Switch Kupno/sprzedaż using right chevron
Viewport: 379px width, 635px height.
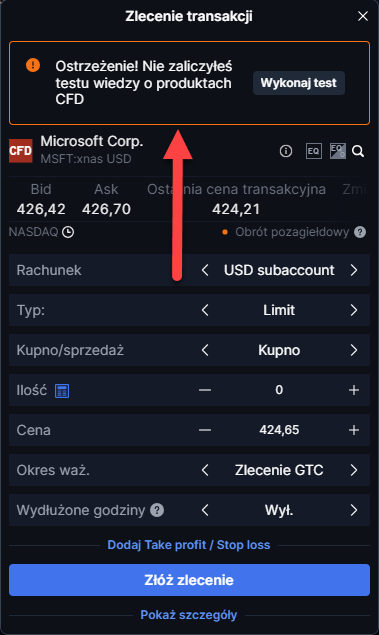pos(354,350)
